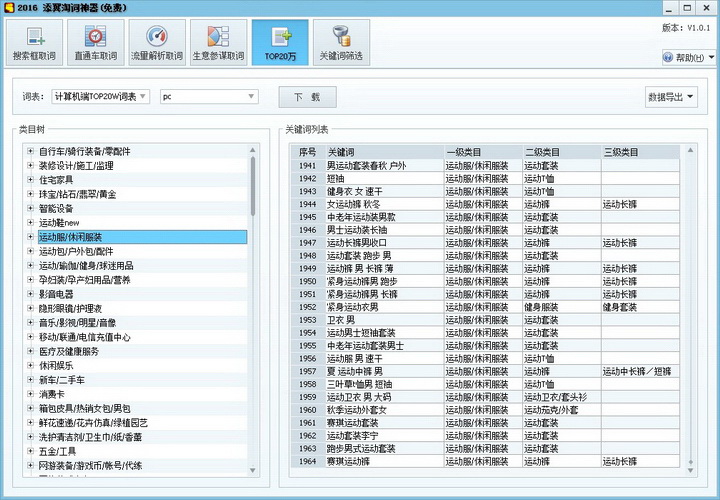Expand the 自行车/骑行装备/零配件 node
Image resolution: width=720 pixels, height=500 pixels.
(30, 151)
